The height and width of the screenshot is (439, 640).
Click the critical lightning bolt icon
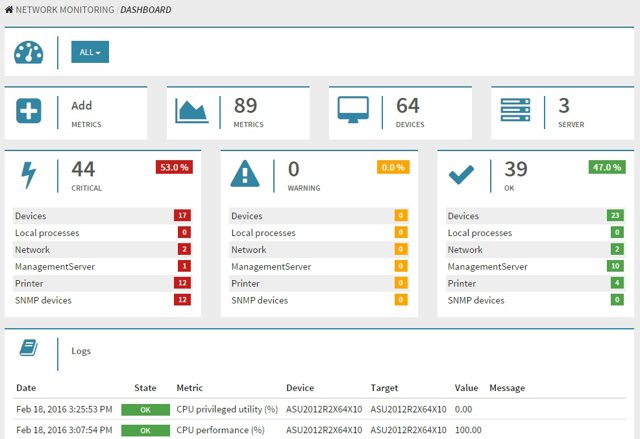(29, 175)
